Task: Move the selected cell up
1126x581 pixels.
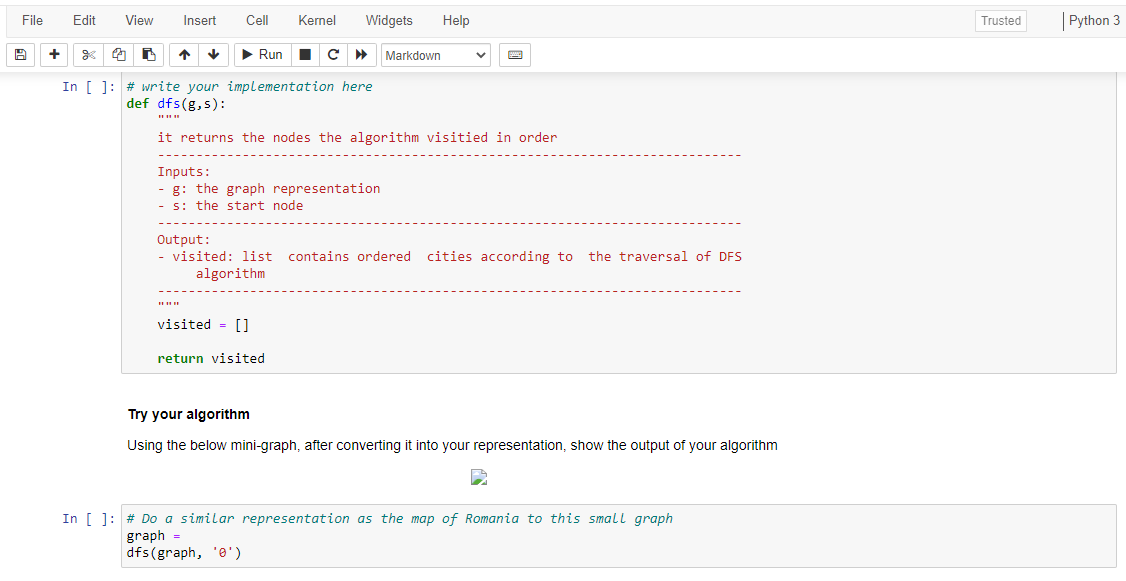Action: tap(184, 55)
